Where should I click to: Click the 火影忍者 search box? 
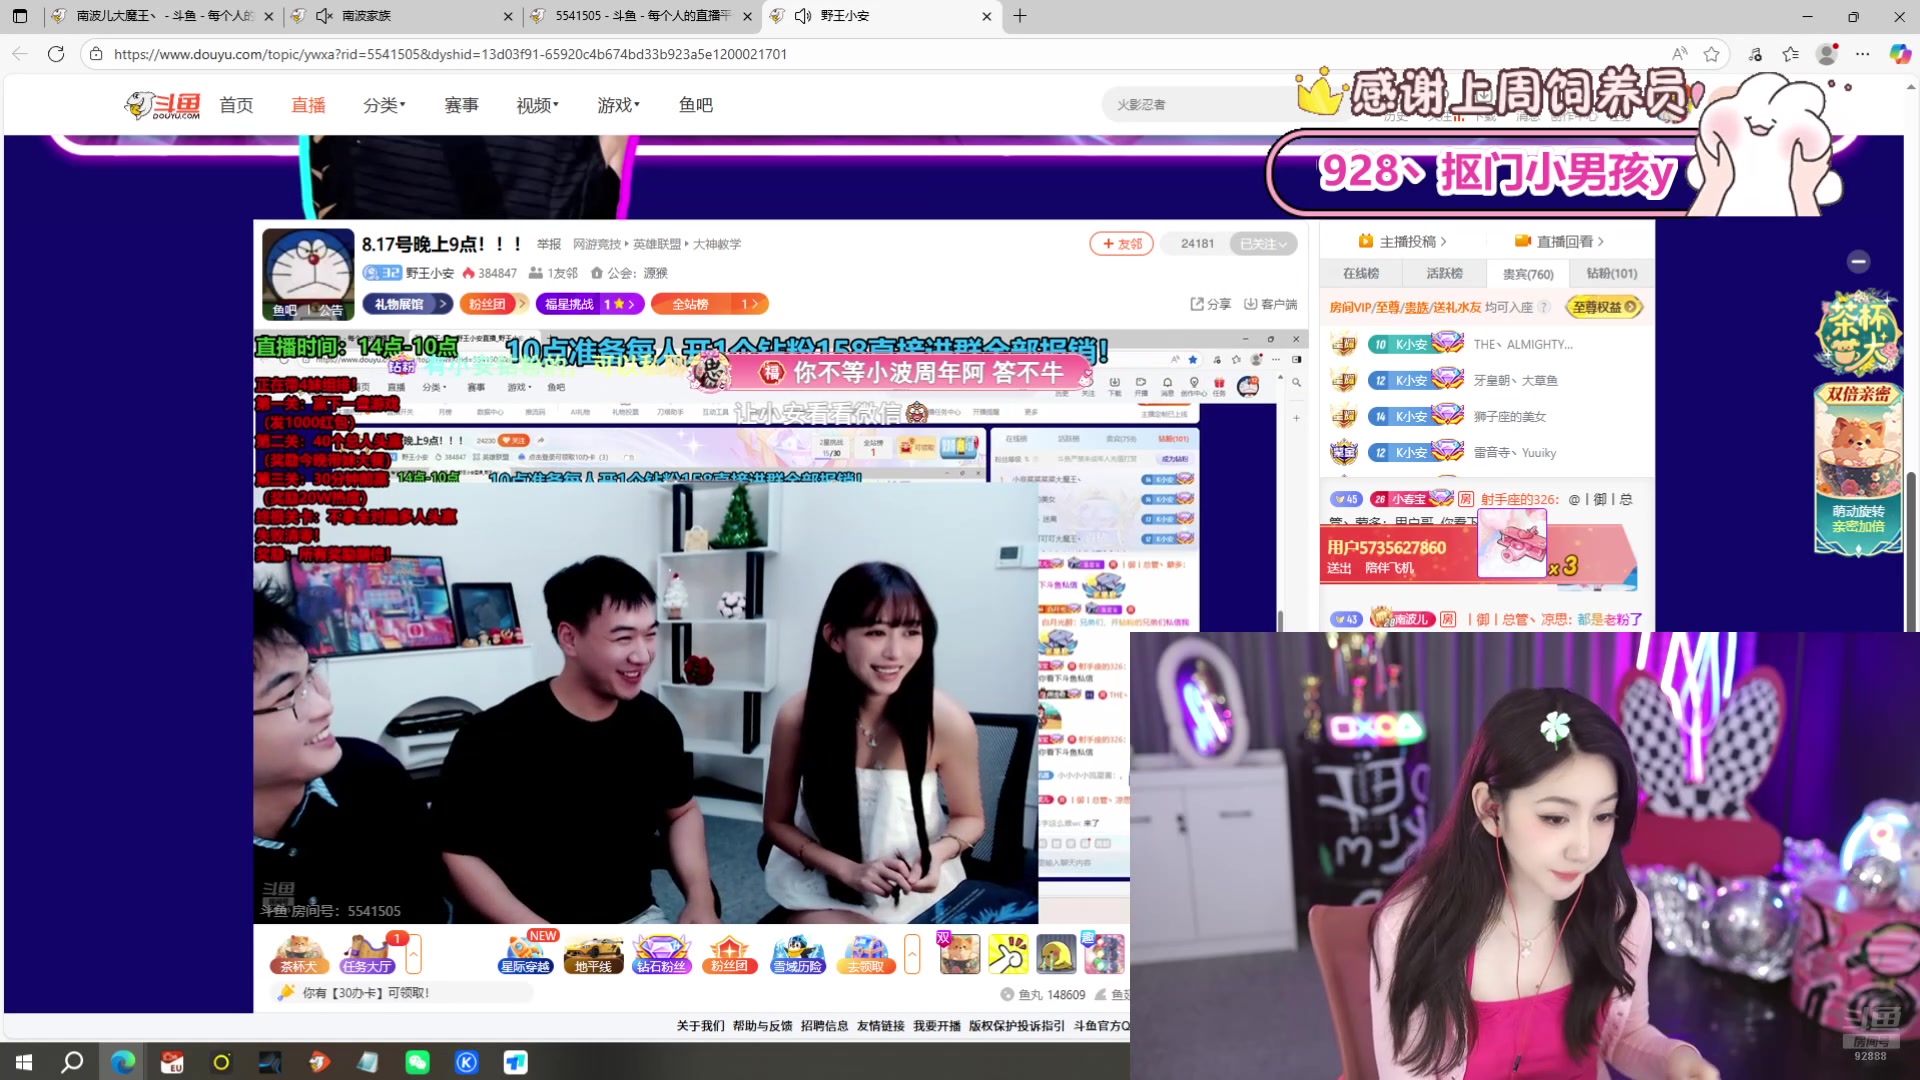click(1200, 104)
